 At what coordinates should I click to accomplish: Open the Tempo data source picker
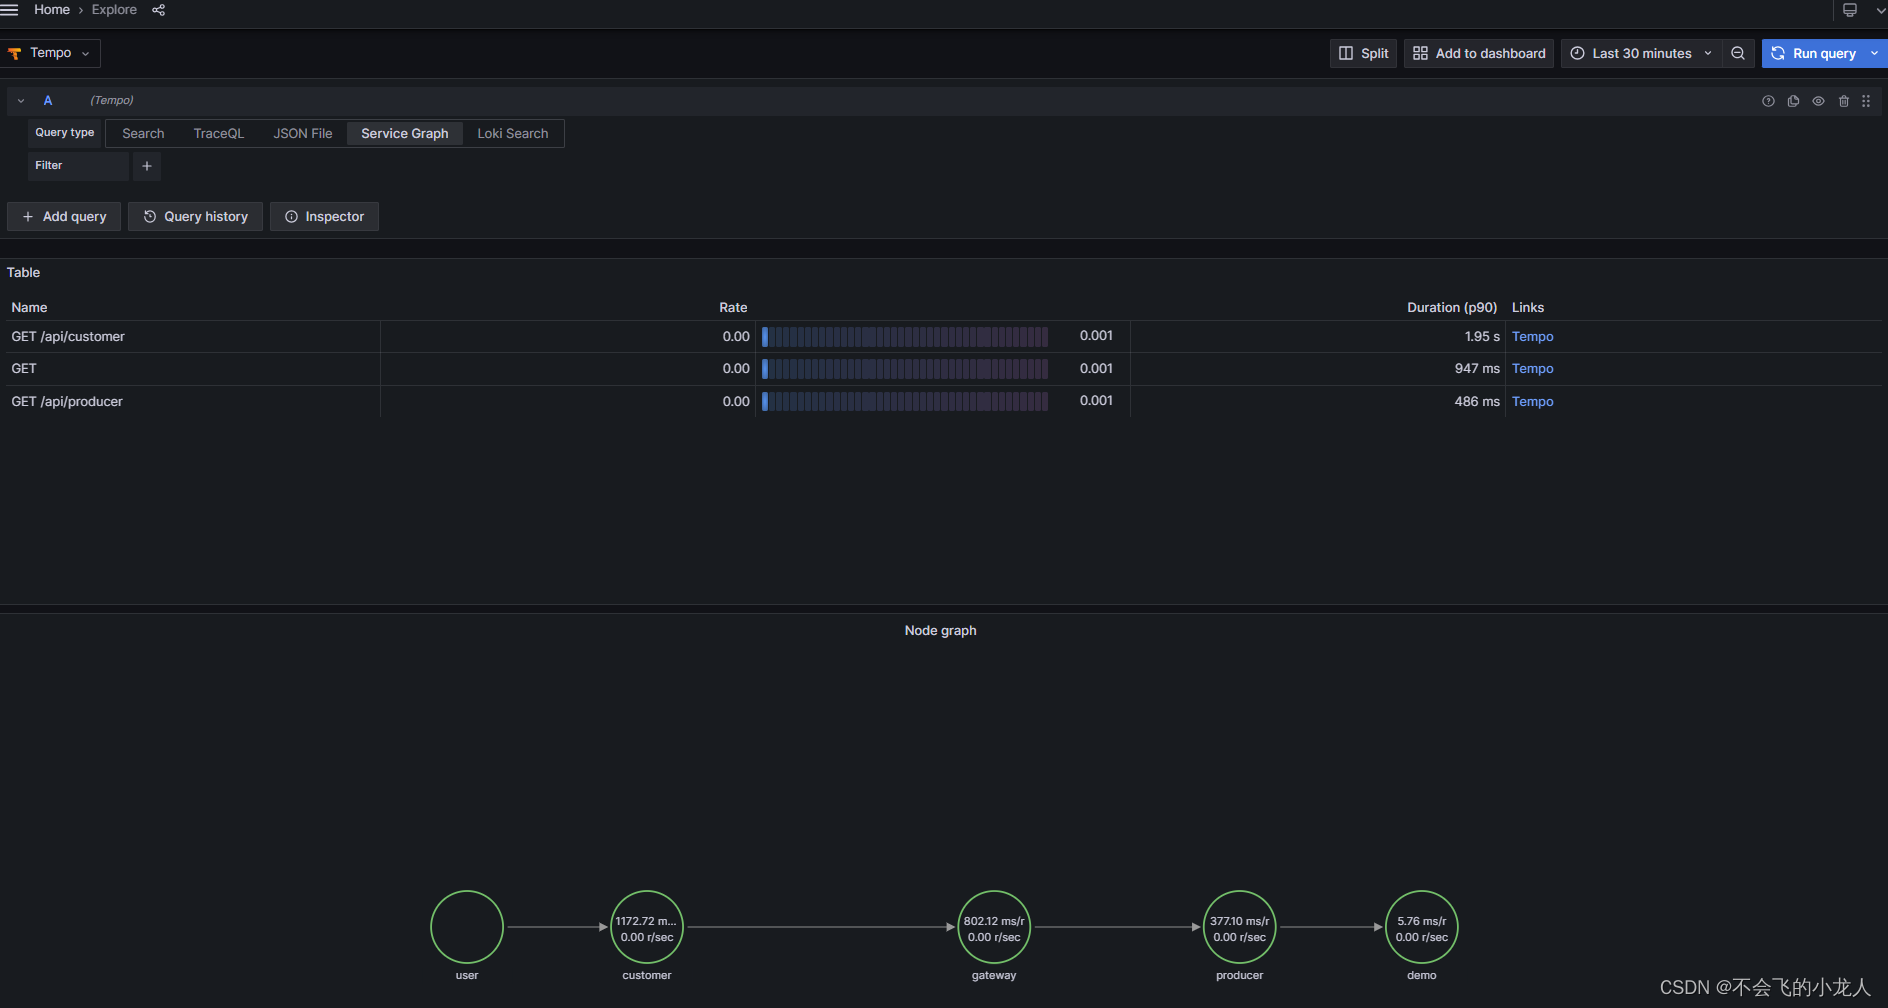click(50, 53)
